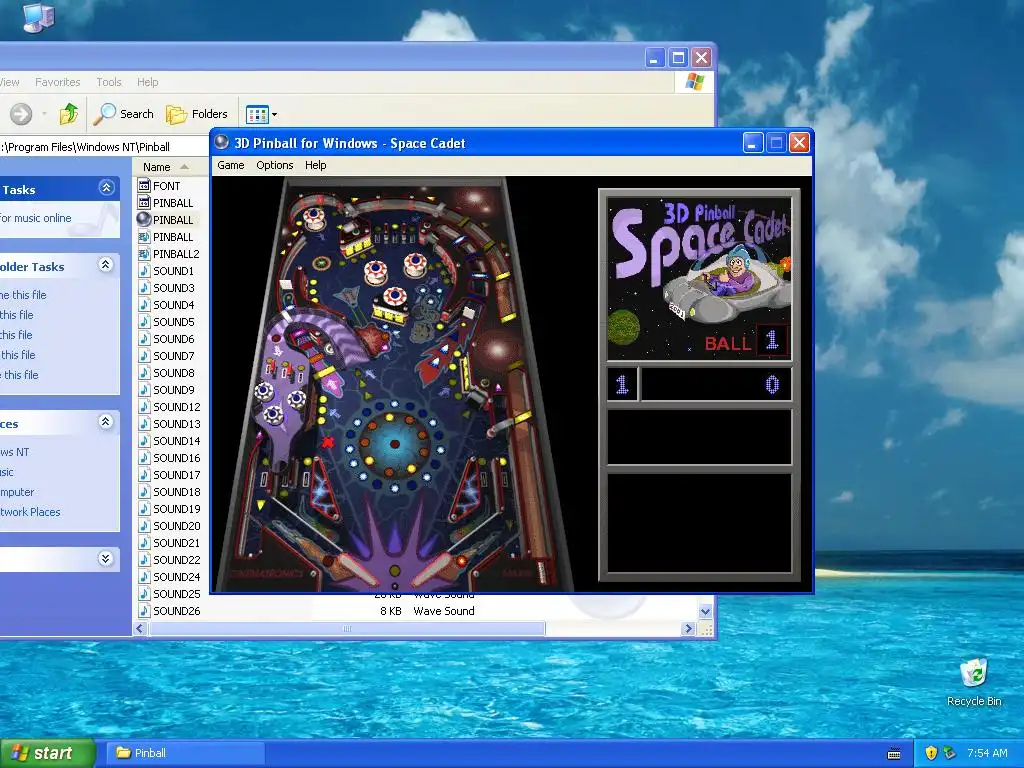Screen dimensions: 1024x768
Task: Select the SOUND14 wave file
Action: [x=169, y=440]
